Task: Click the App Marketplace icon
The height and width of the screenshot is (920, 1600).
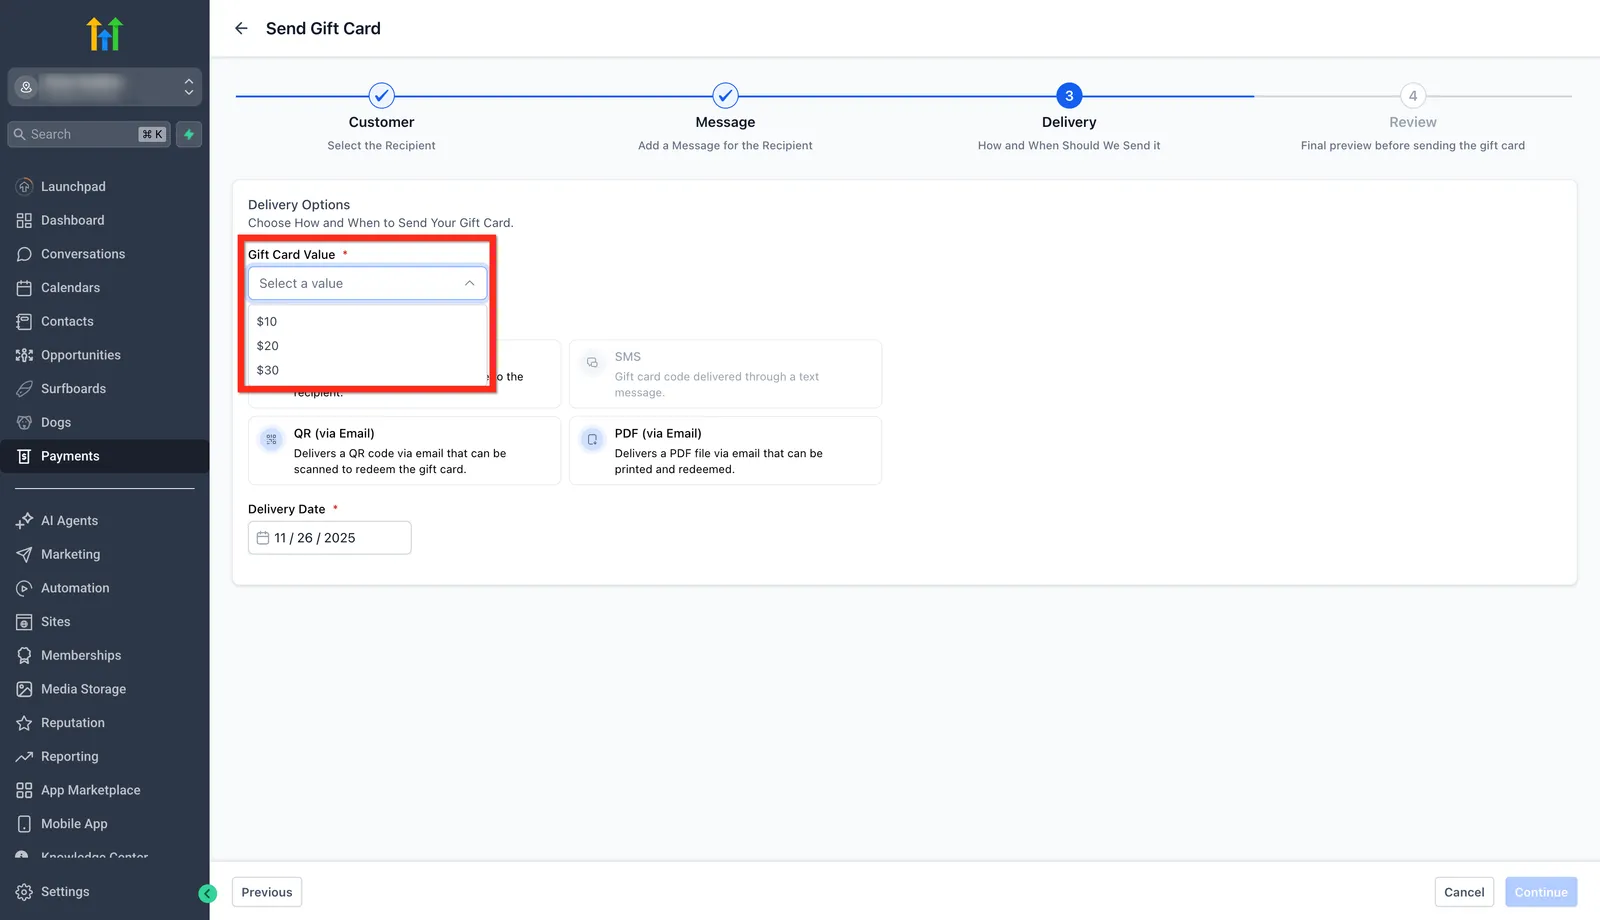Action: (x=24, y=790)
